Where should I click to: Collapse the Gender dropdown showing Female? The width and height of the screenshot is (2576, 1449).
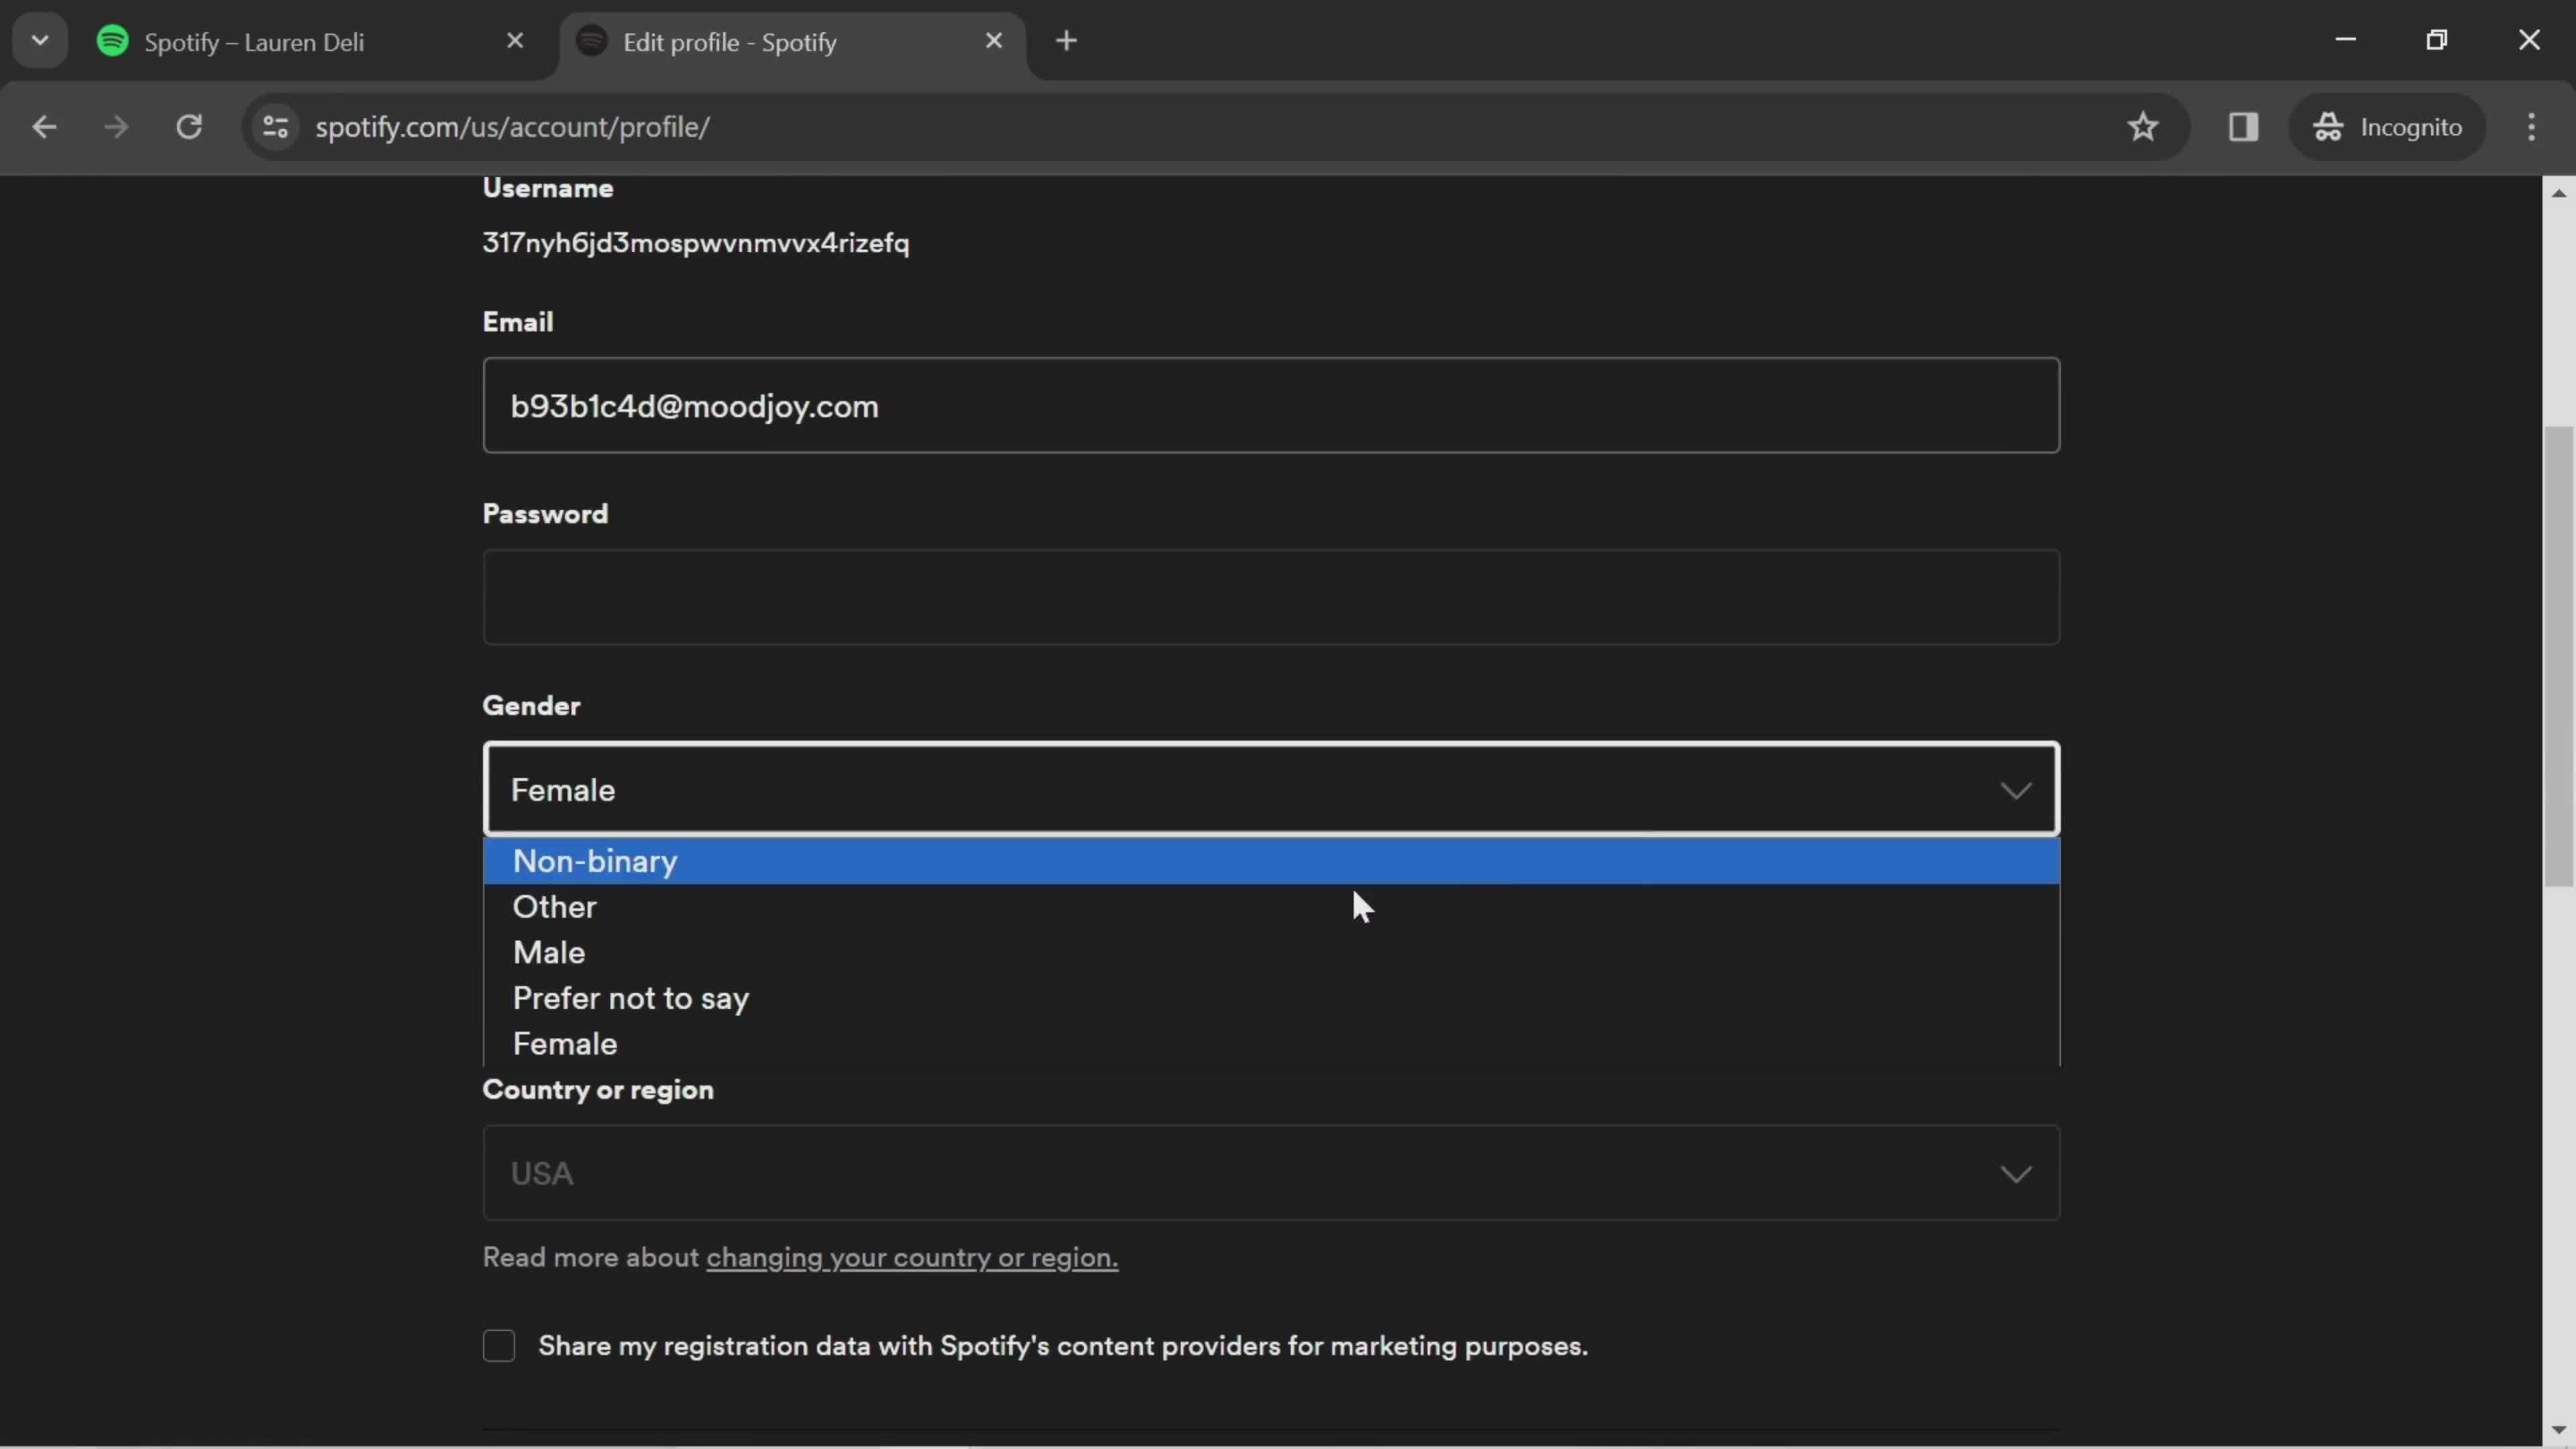[1271, 790]
